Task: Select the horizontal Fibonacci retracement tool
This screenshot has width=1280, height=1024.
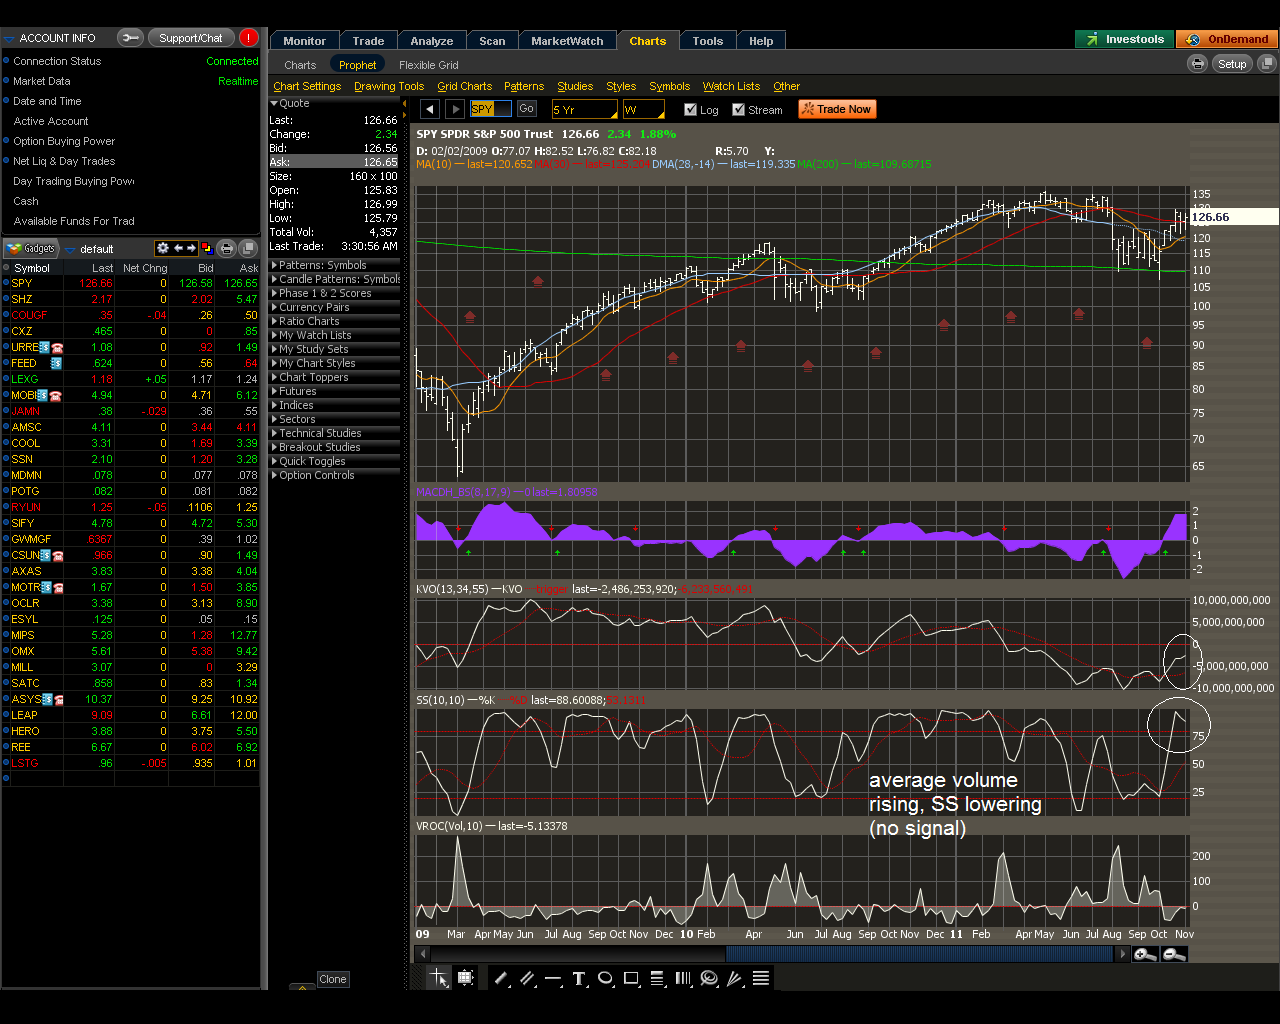Action: click(657, 978)
